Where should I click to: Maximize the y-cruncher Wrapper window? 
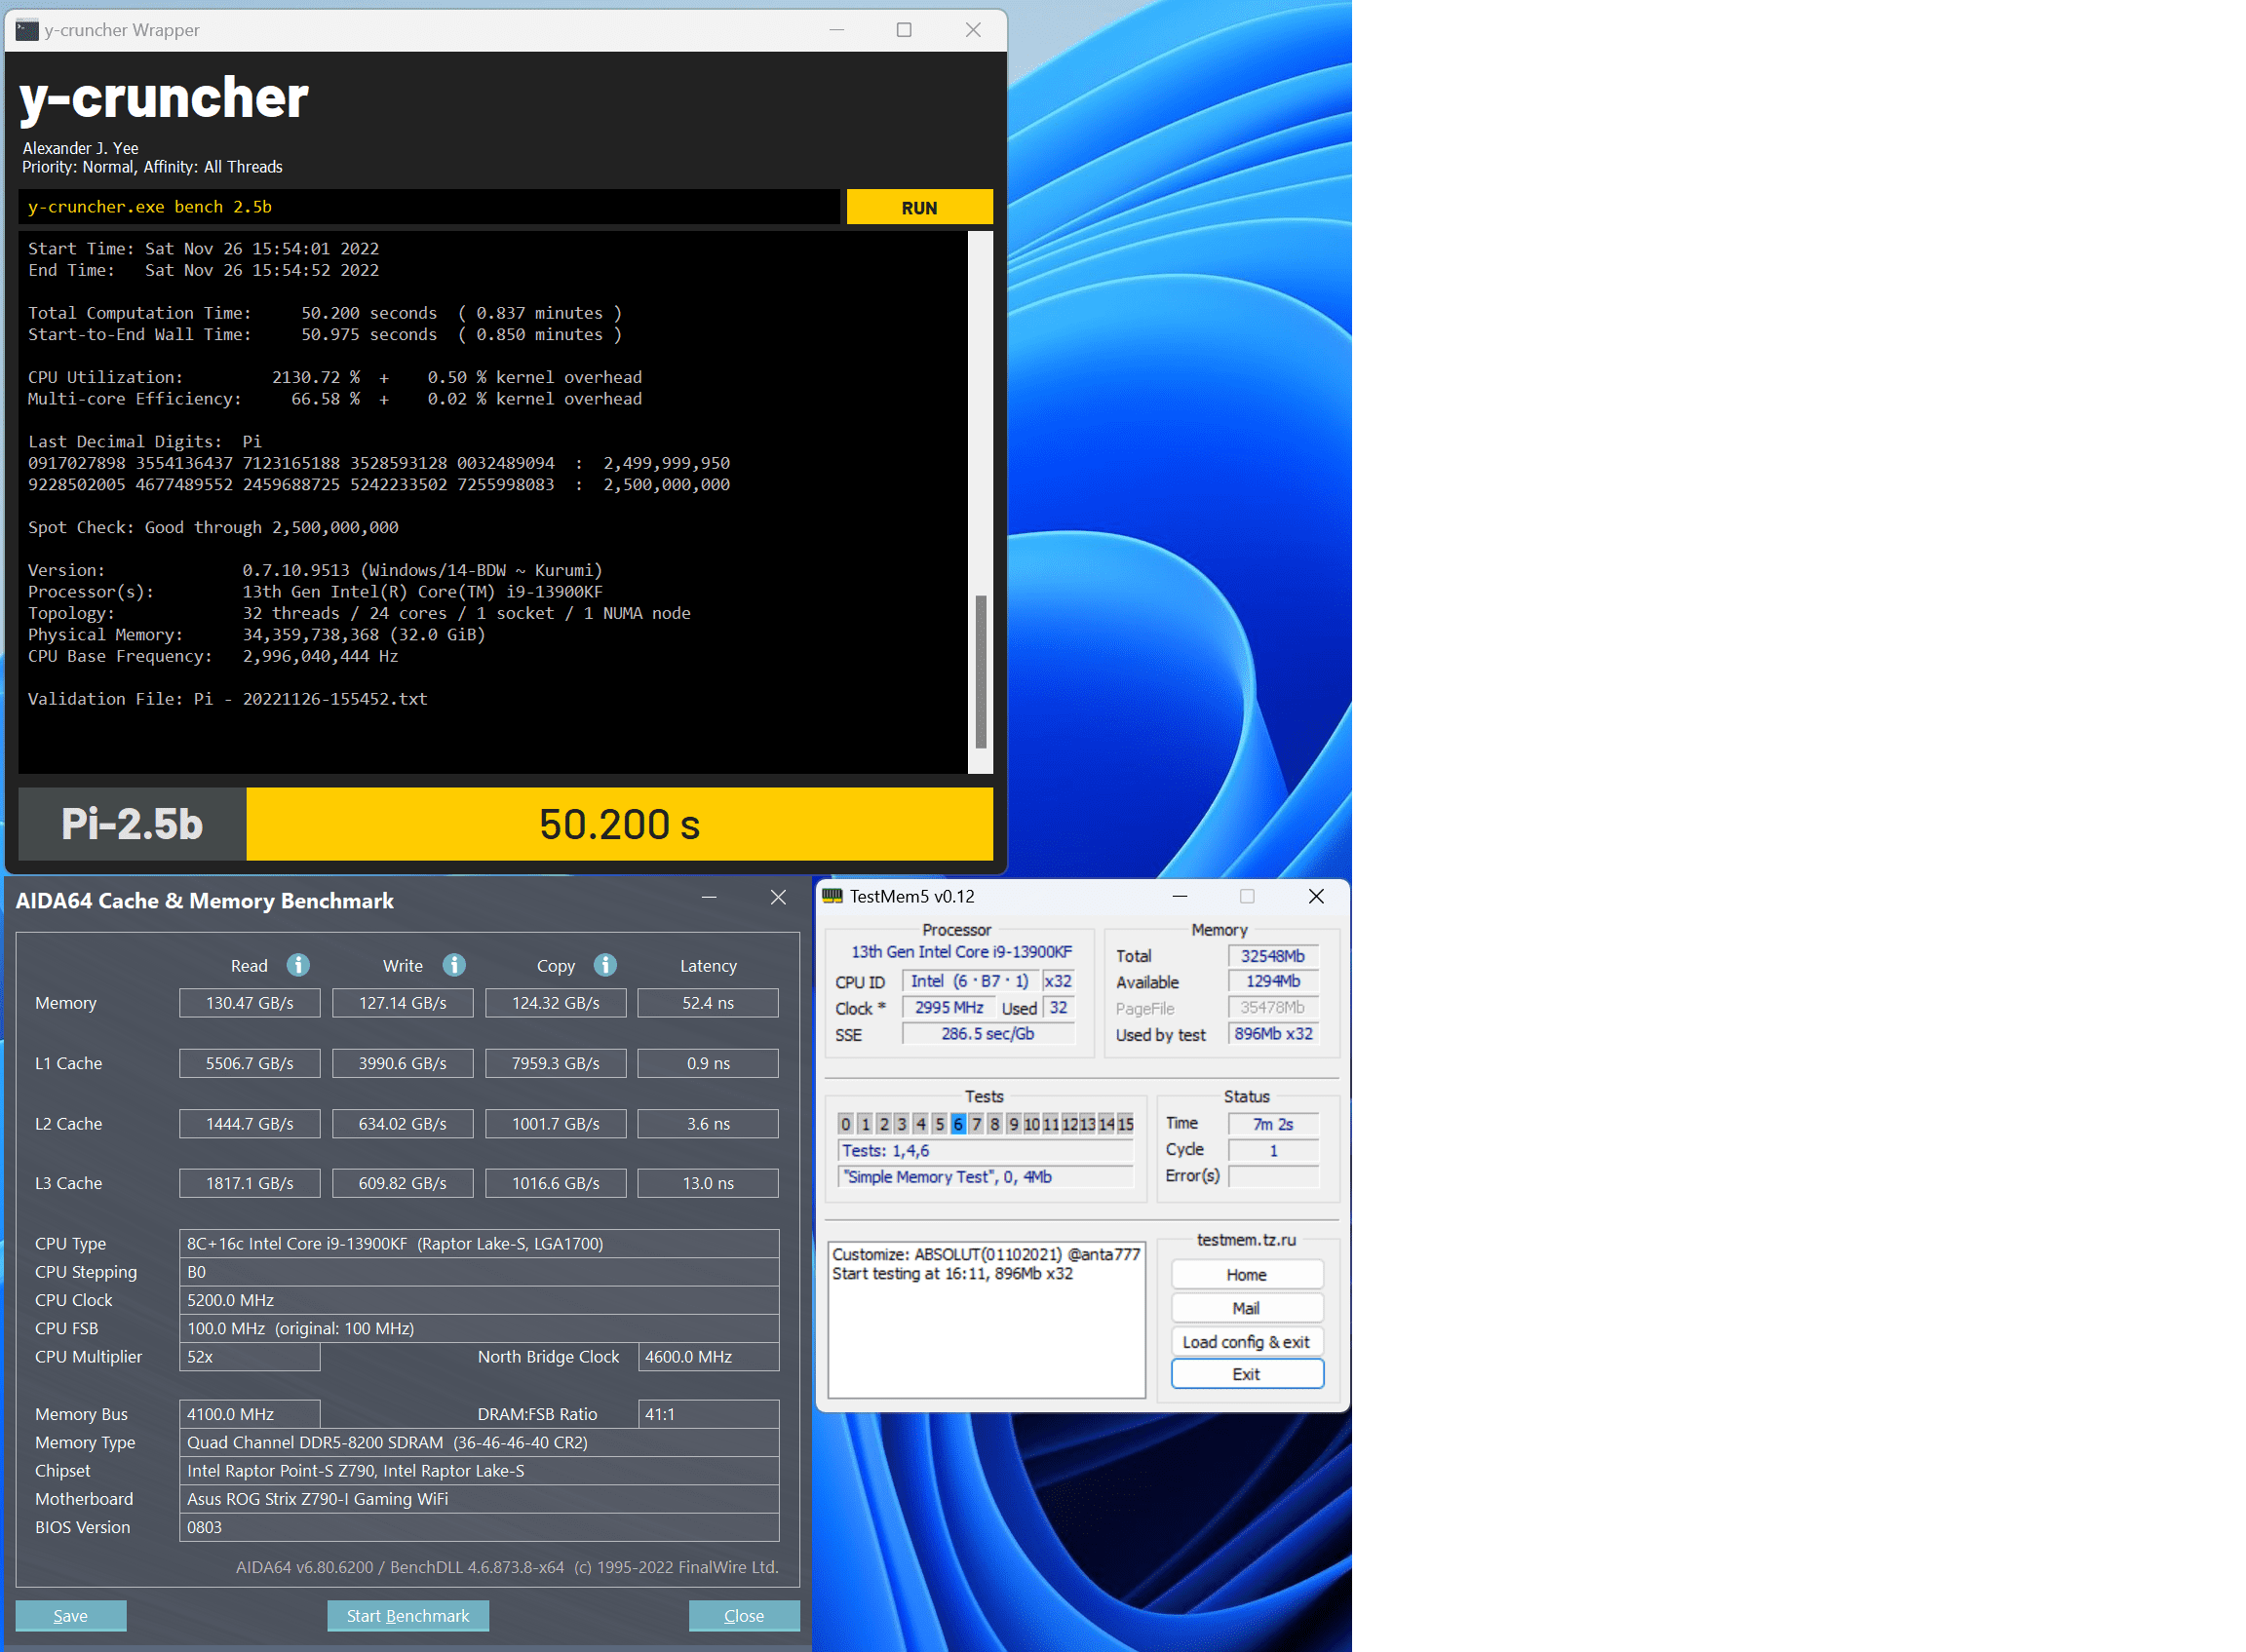point(904,30)
